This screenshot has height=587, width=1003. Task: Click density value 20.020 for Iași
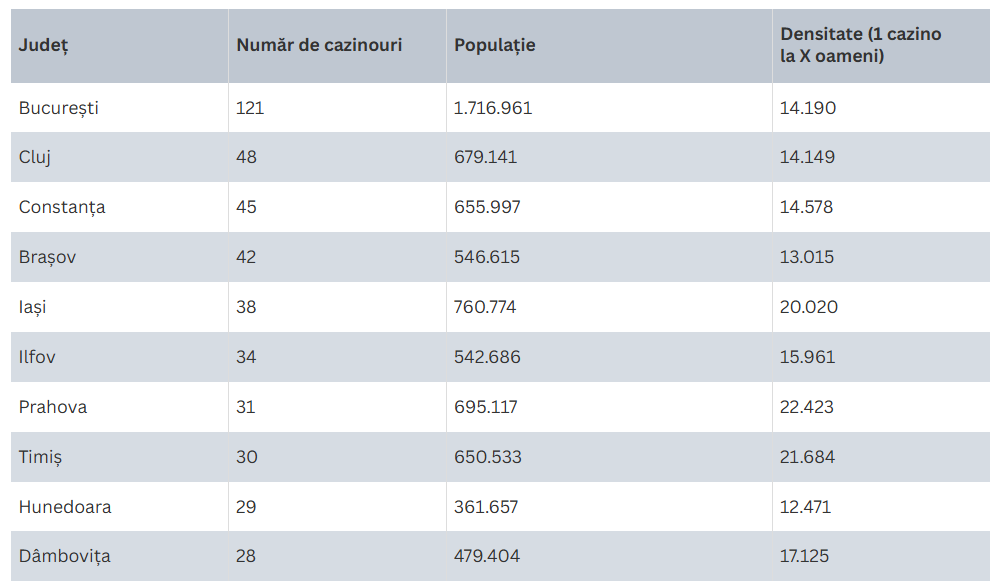point(809,307)
